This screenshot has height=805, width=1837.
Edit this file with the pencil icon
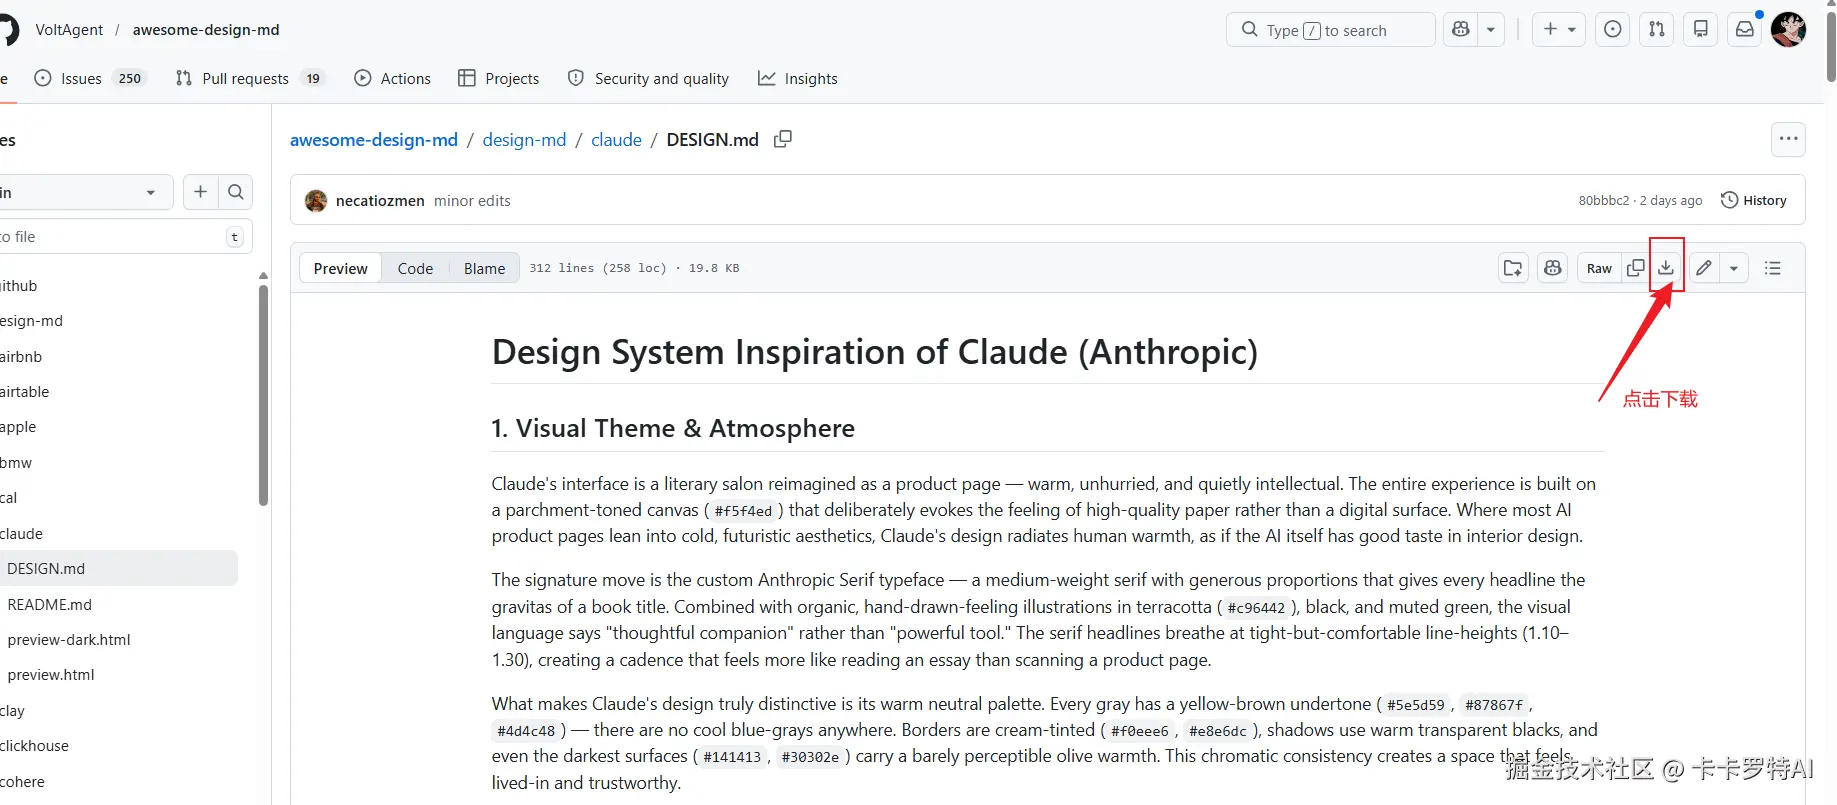(x=1704, y=268)
